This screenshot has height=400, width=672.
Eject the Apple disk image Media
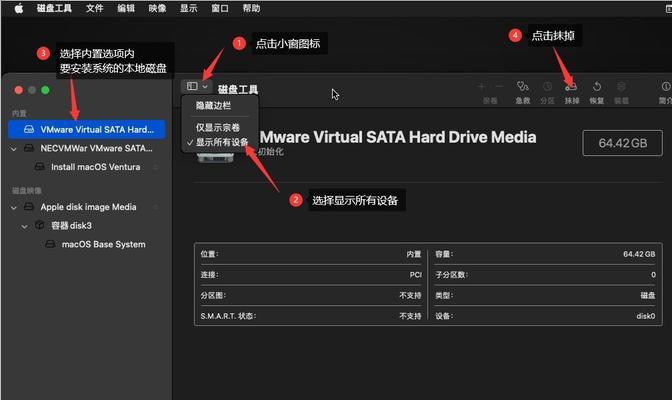(156, 207)
